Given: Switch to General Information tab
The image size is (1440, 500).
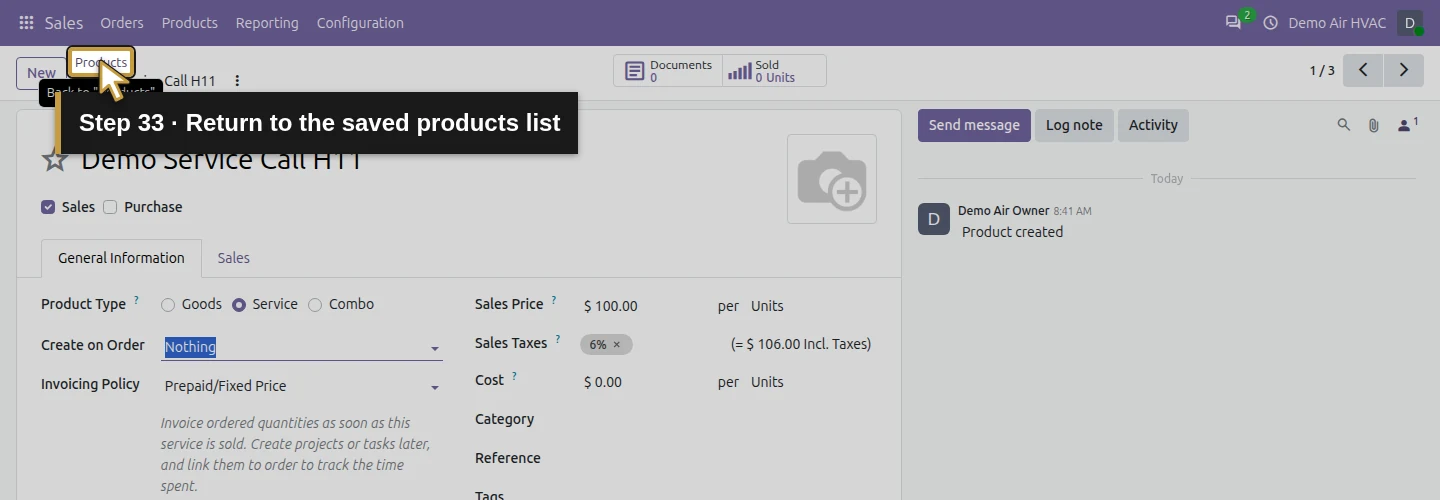Looking at the screenshot, I should point(121,258).
